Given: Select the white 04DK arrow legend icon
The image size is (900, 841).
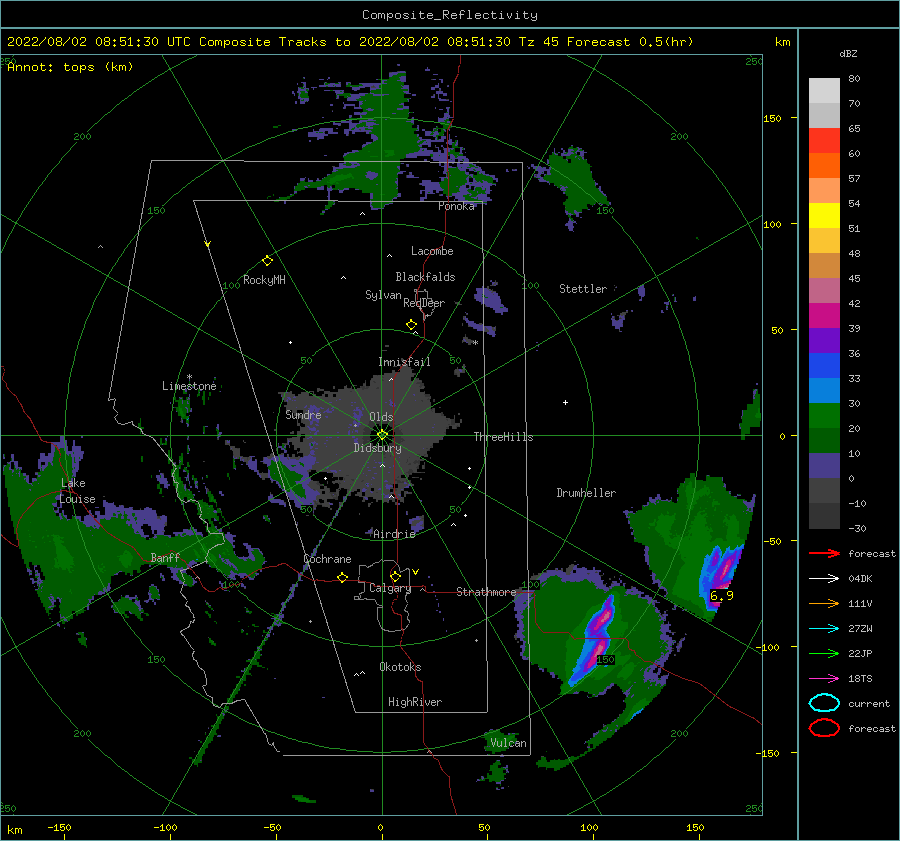Looking at the screenshot, I should click(x=824, y=578).
